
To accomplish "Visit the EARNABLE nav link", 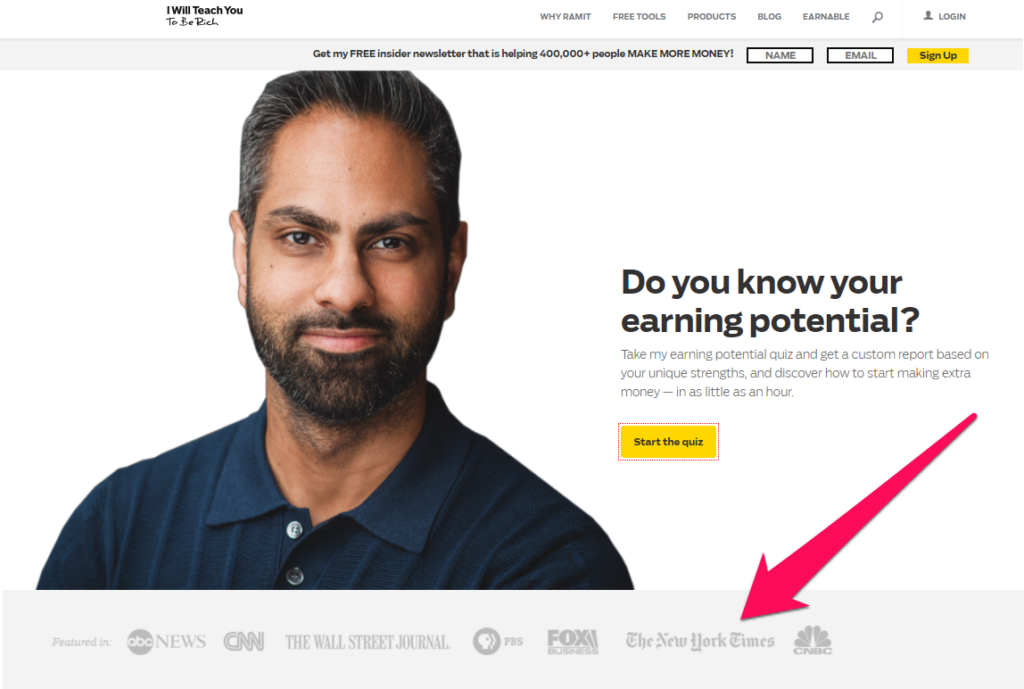I will [x=826, y=16].
